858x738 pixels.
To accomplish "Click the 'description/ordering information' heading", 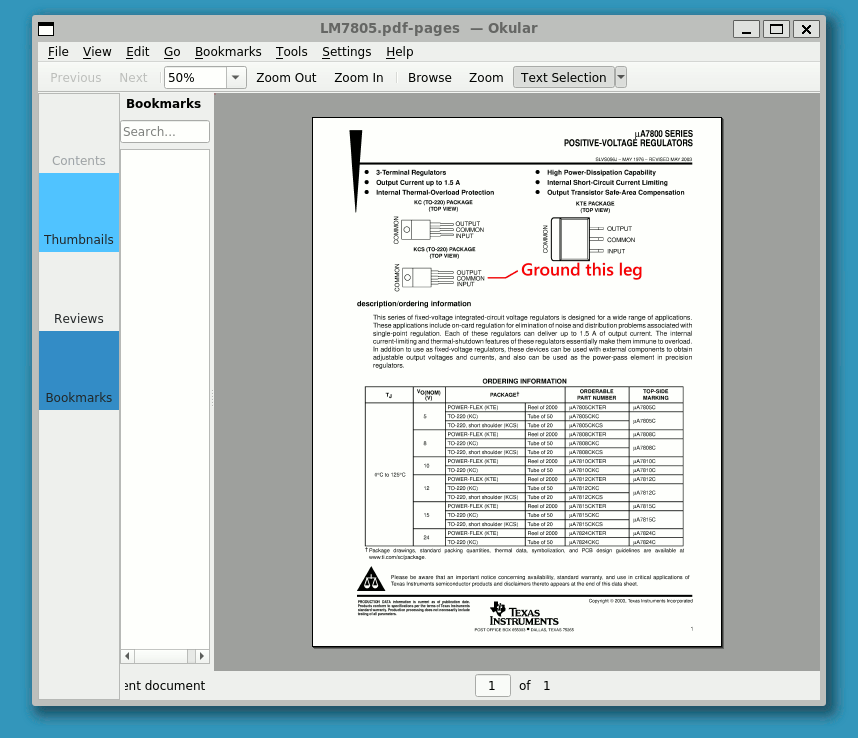I will (x=414, y=304).
